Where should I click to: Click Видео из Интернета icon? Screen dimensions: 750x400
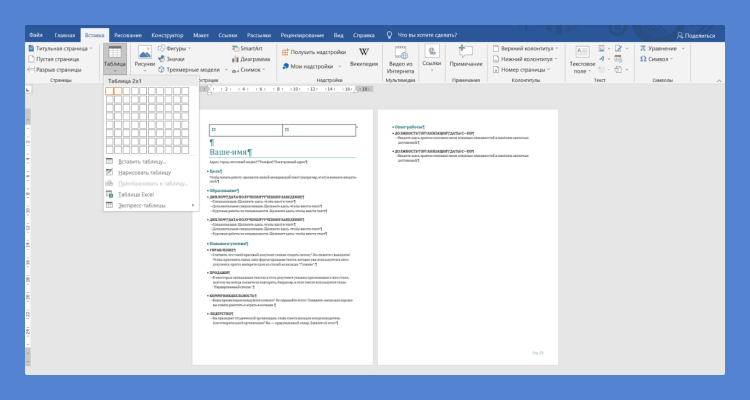point(400,58)
